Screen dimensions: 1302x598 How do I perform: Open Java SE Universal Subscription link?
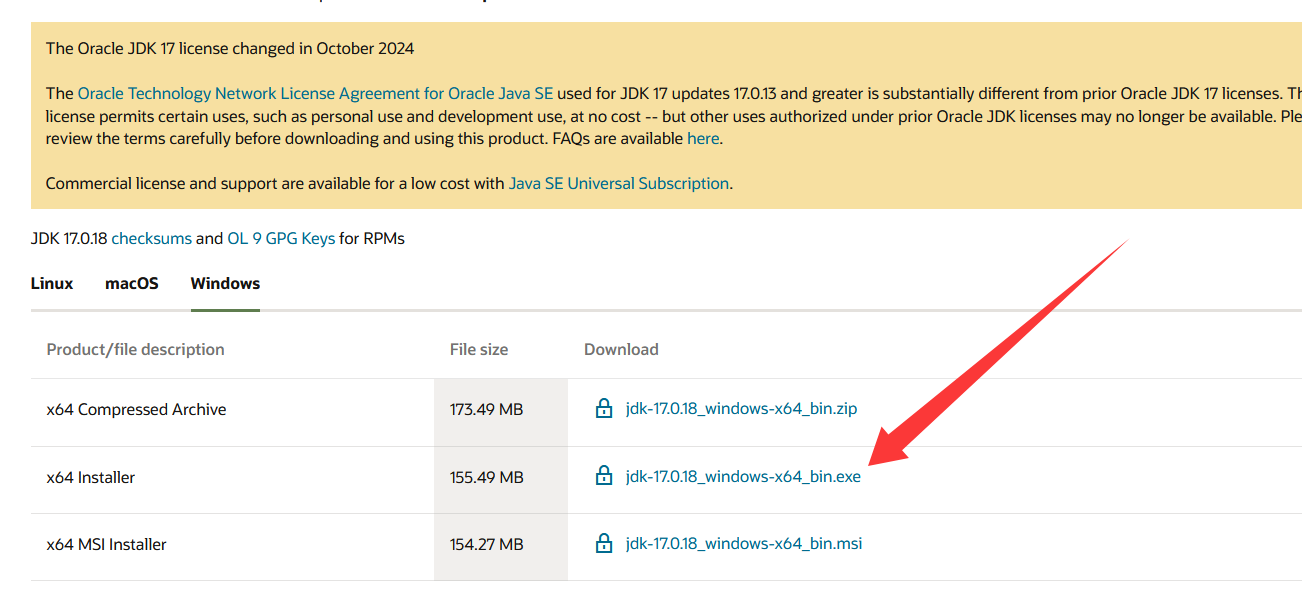(618, 184)
